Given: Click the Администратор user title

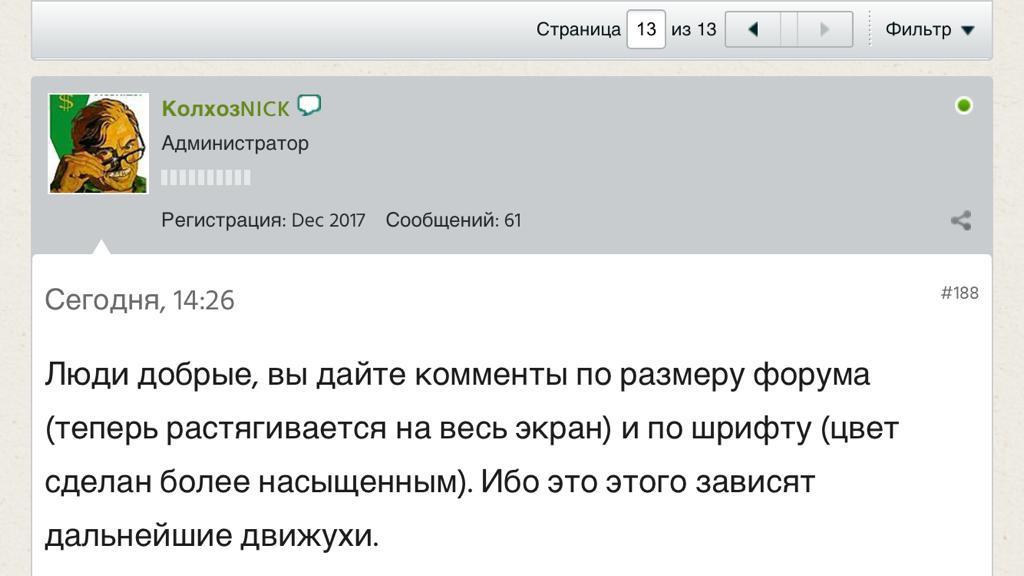Looking at the screenshot, I should coord(235,143).
